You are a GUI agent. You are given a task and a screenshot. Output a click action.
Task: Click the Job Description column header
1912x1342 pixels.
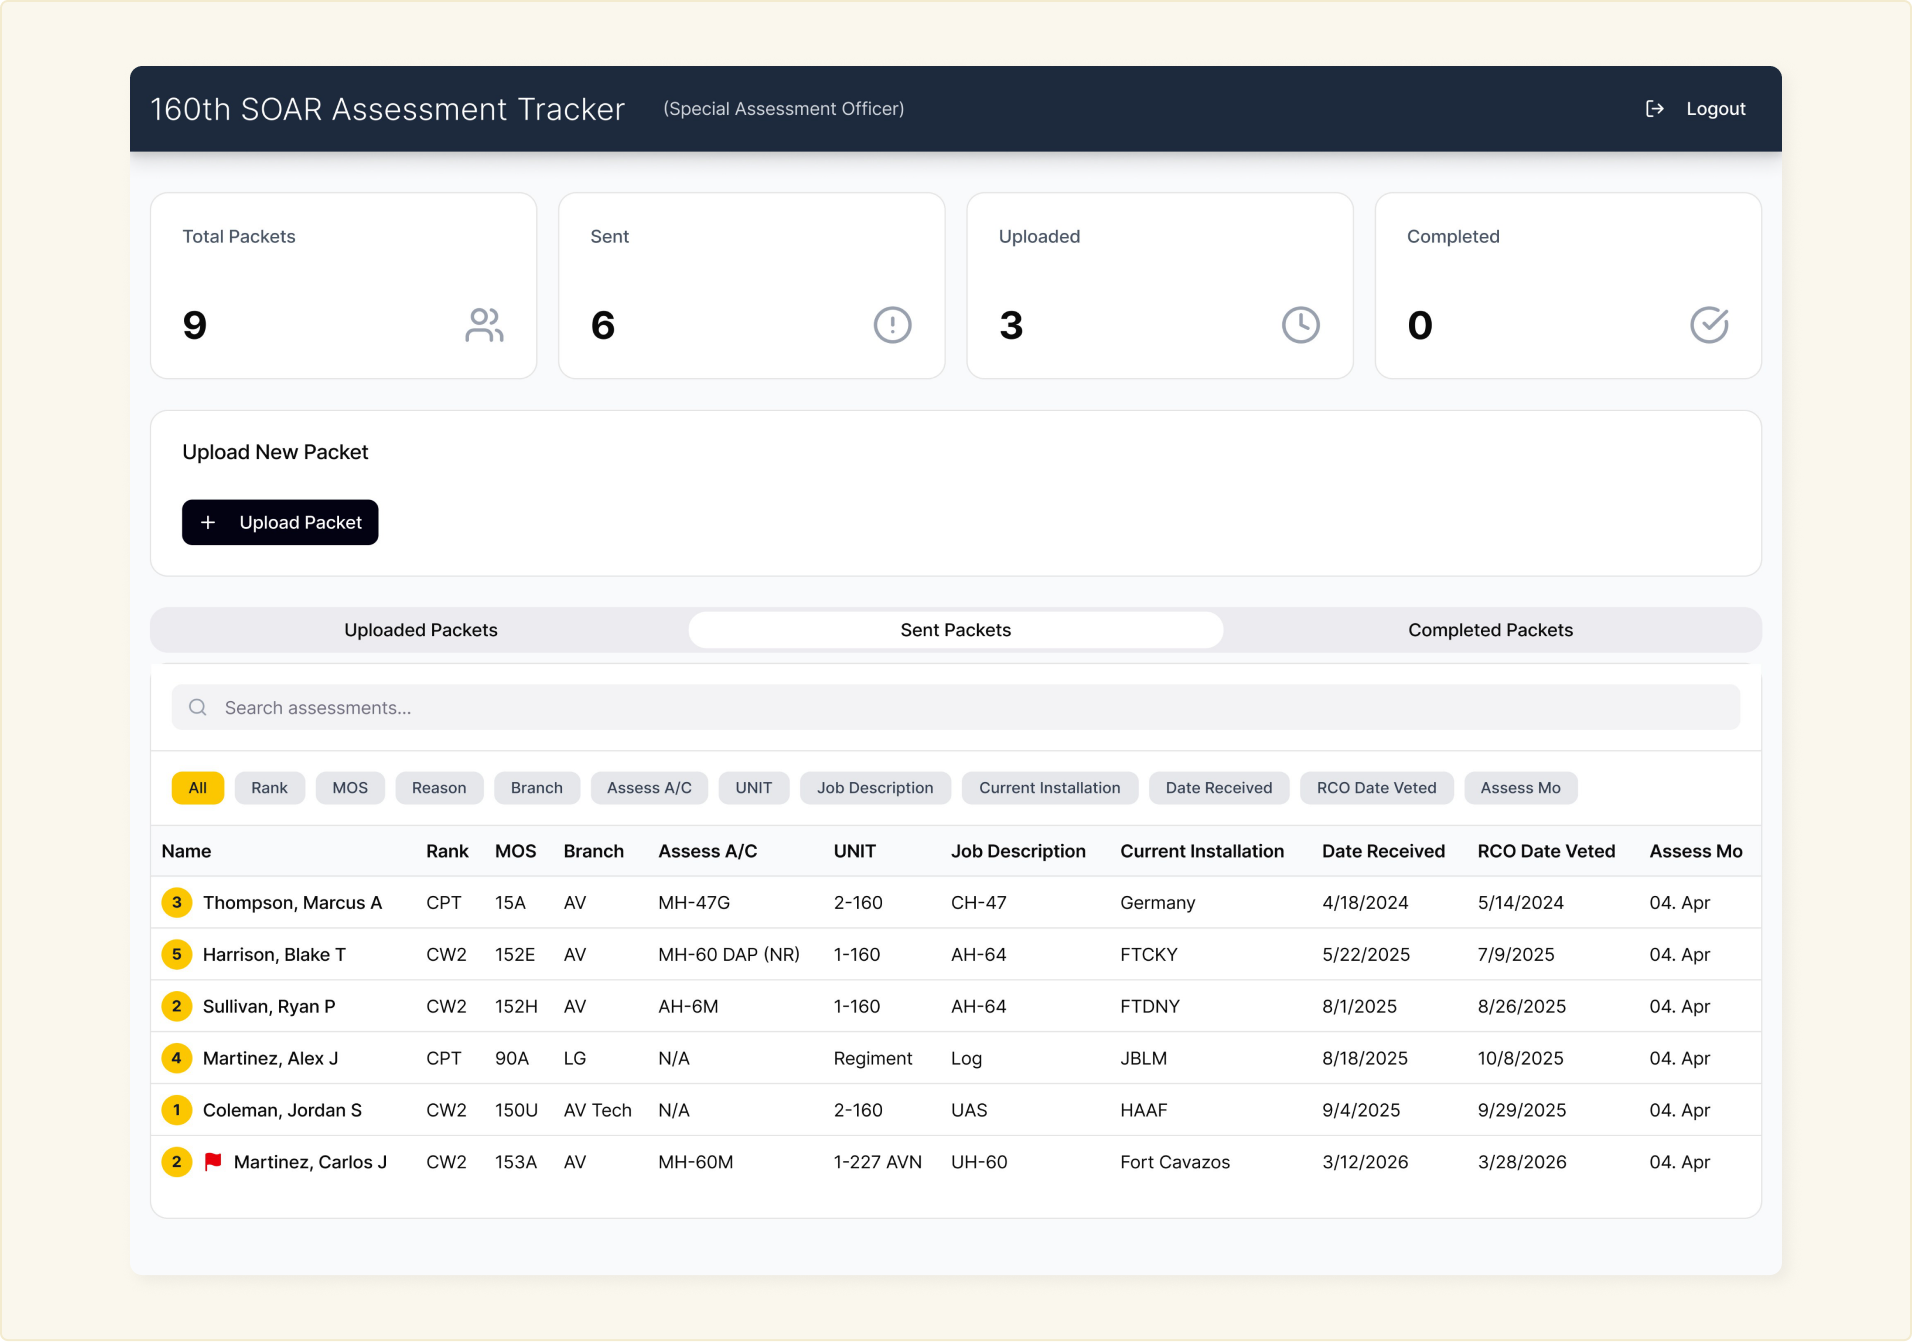[1018, 851]
